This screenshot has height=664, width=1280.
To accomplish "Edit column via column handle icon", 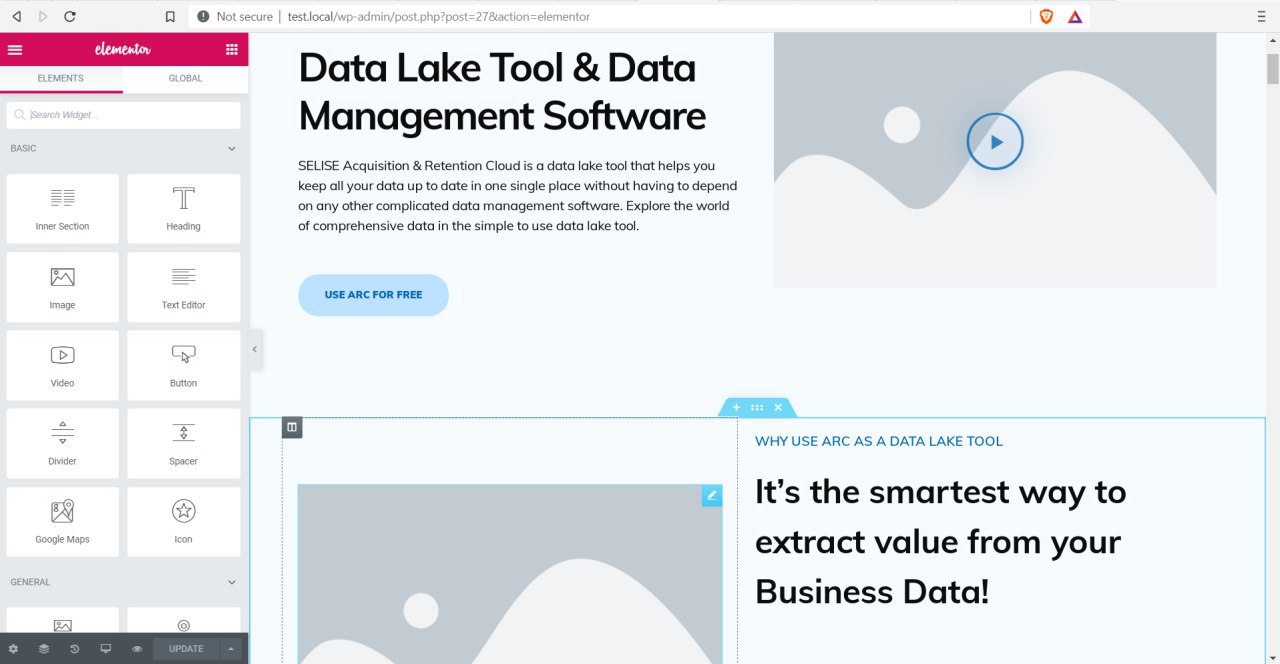I will (292, 427).
